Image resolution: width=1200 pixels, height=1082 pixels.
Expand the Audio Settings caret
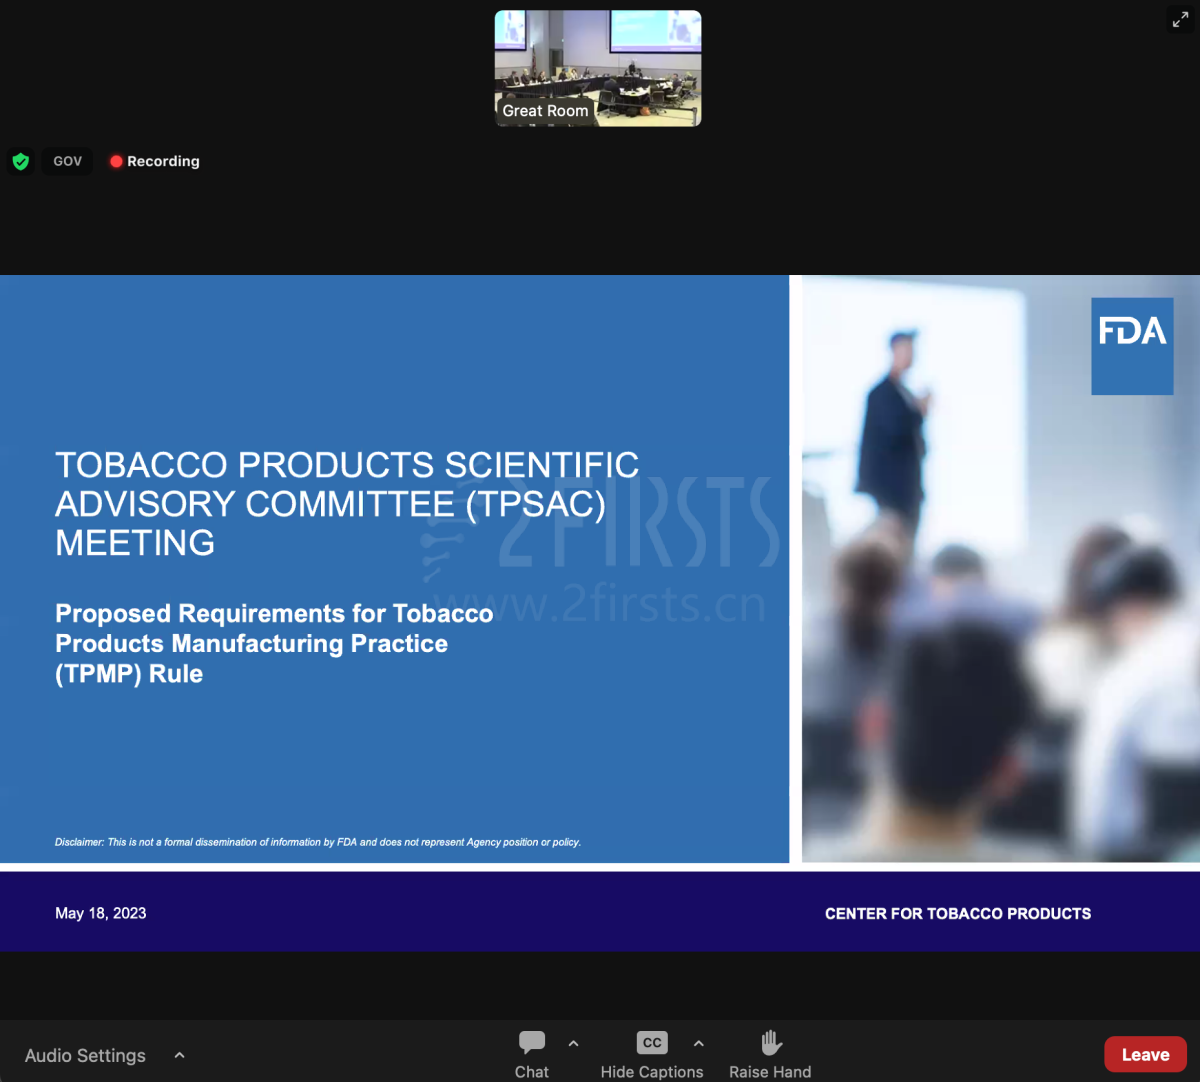(180, 1055)
